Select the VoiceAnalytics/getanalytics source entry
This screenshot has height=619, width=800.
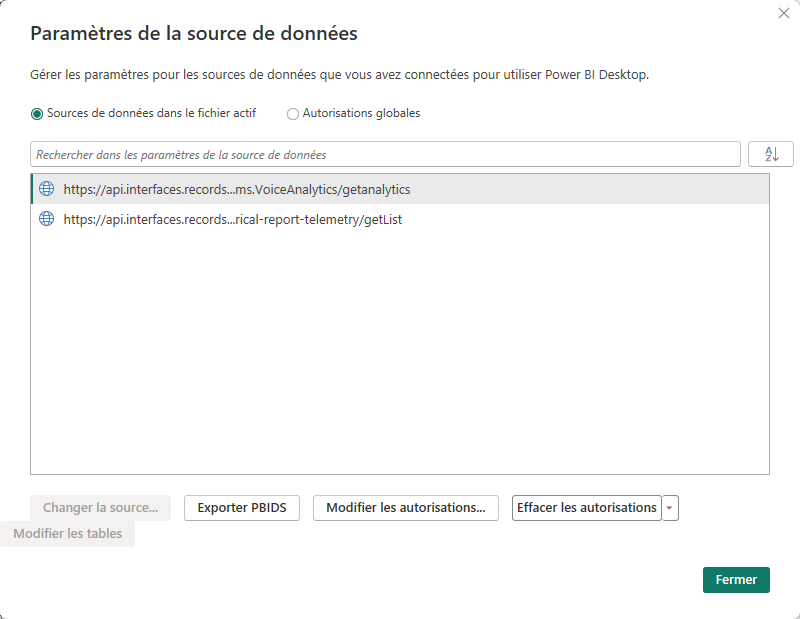point(236,189)
